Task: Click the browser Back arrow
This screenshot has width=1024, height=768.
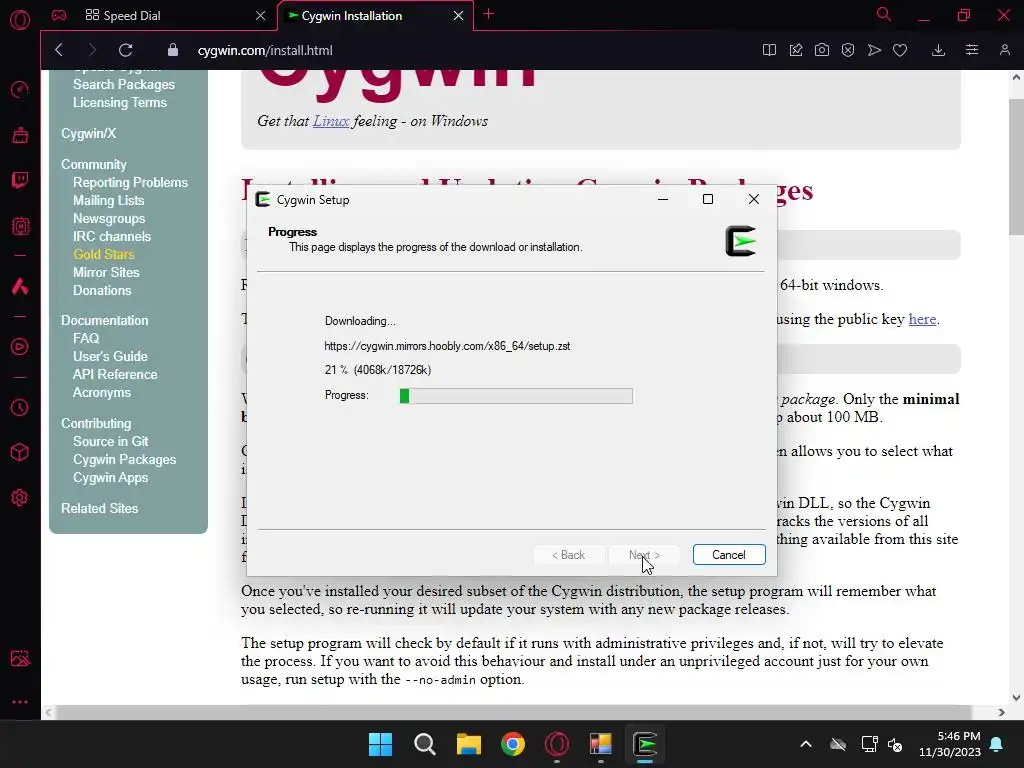Action: [x=59, y=50]
